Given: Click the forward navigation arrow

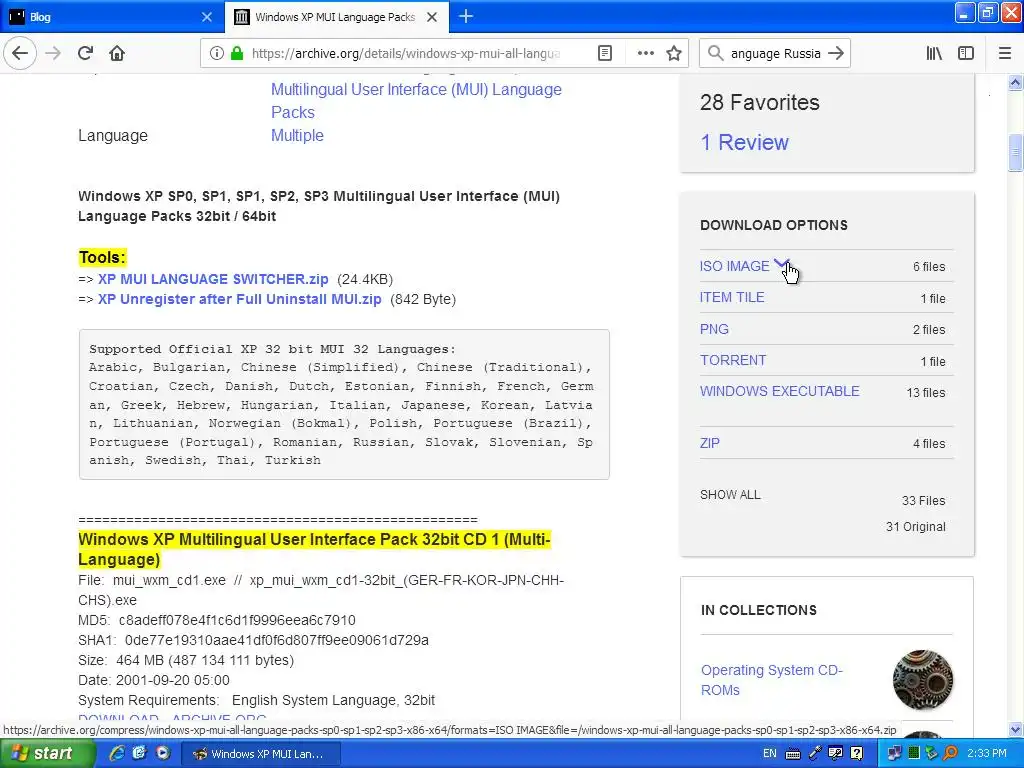Looking at the screenshot, I should 53,53.
